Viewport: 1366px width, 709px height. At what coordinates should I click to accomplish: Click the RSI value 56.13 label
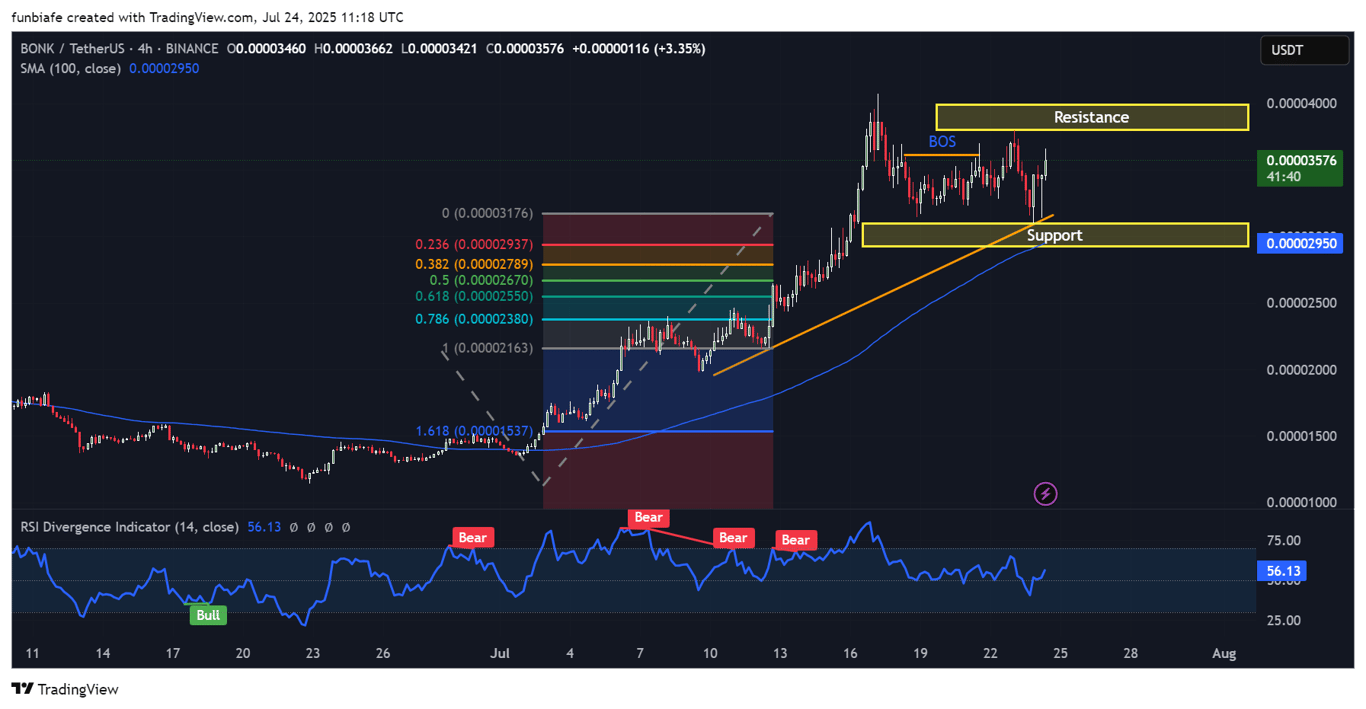coord(1284,570)
